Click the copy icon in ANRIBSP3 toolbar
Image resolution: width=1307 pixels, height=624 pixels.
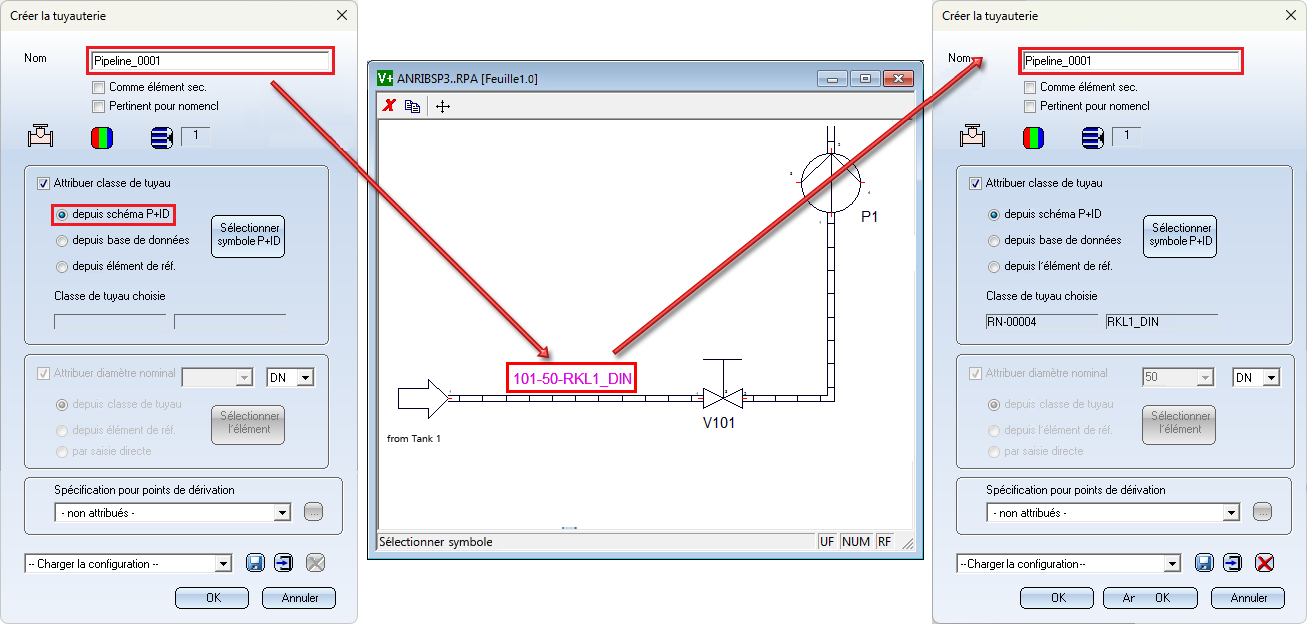pyautogui.click(x=413, y=106)
